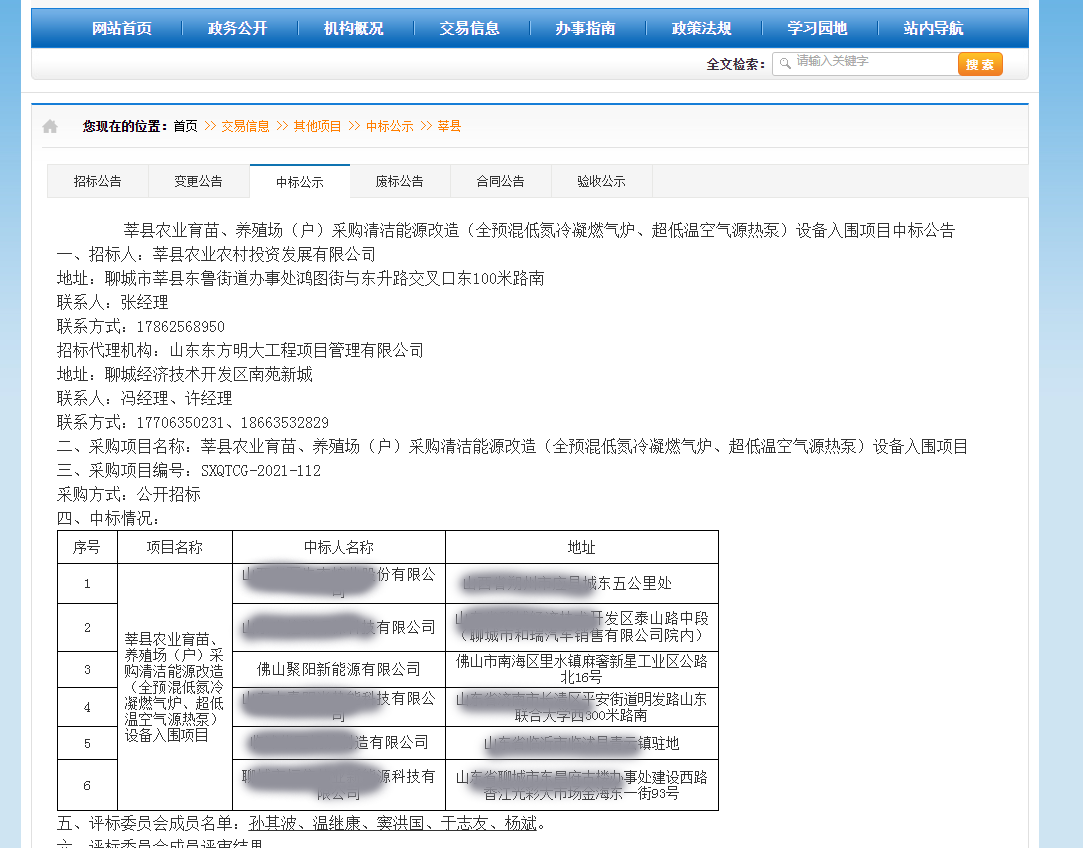Viewport: 1083px width, 848px height.
Task: Open 办事指南 navigation item
Action: (586, 28)
